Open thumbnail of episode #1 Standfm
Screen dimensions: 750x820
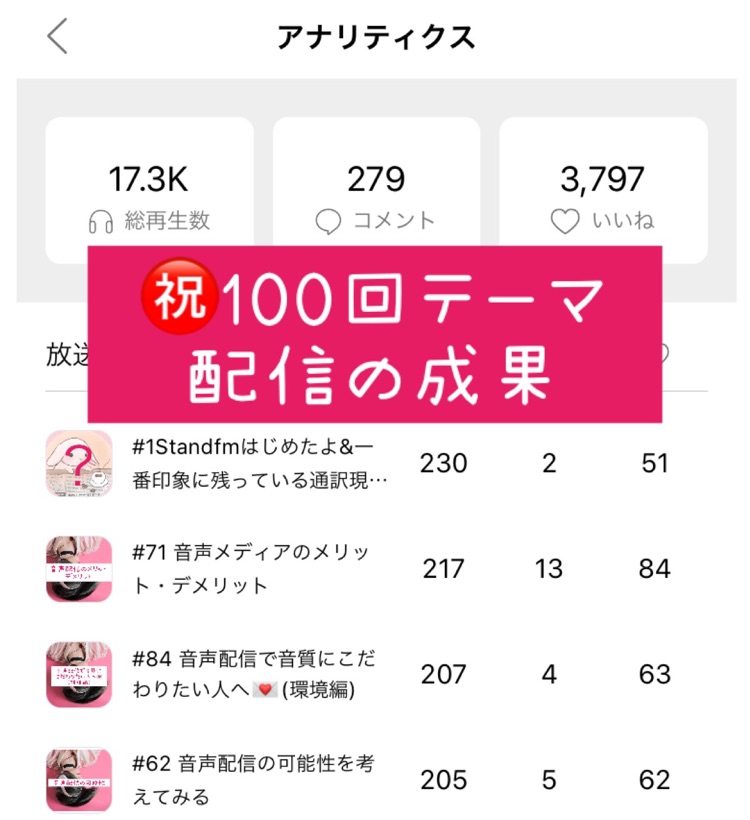click(x=79, y=463)
